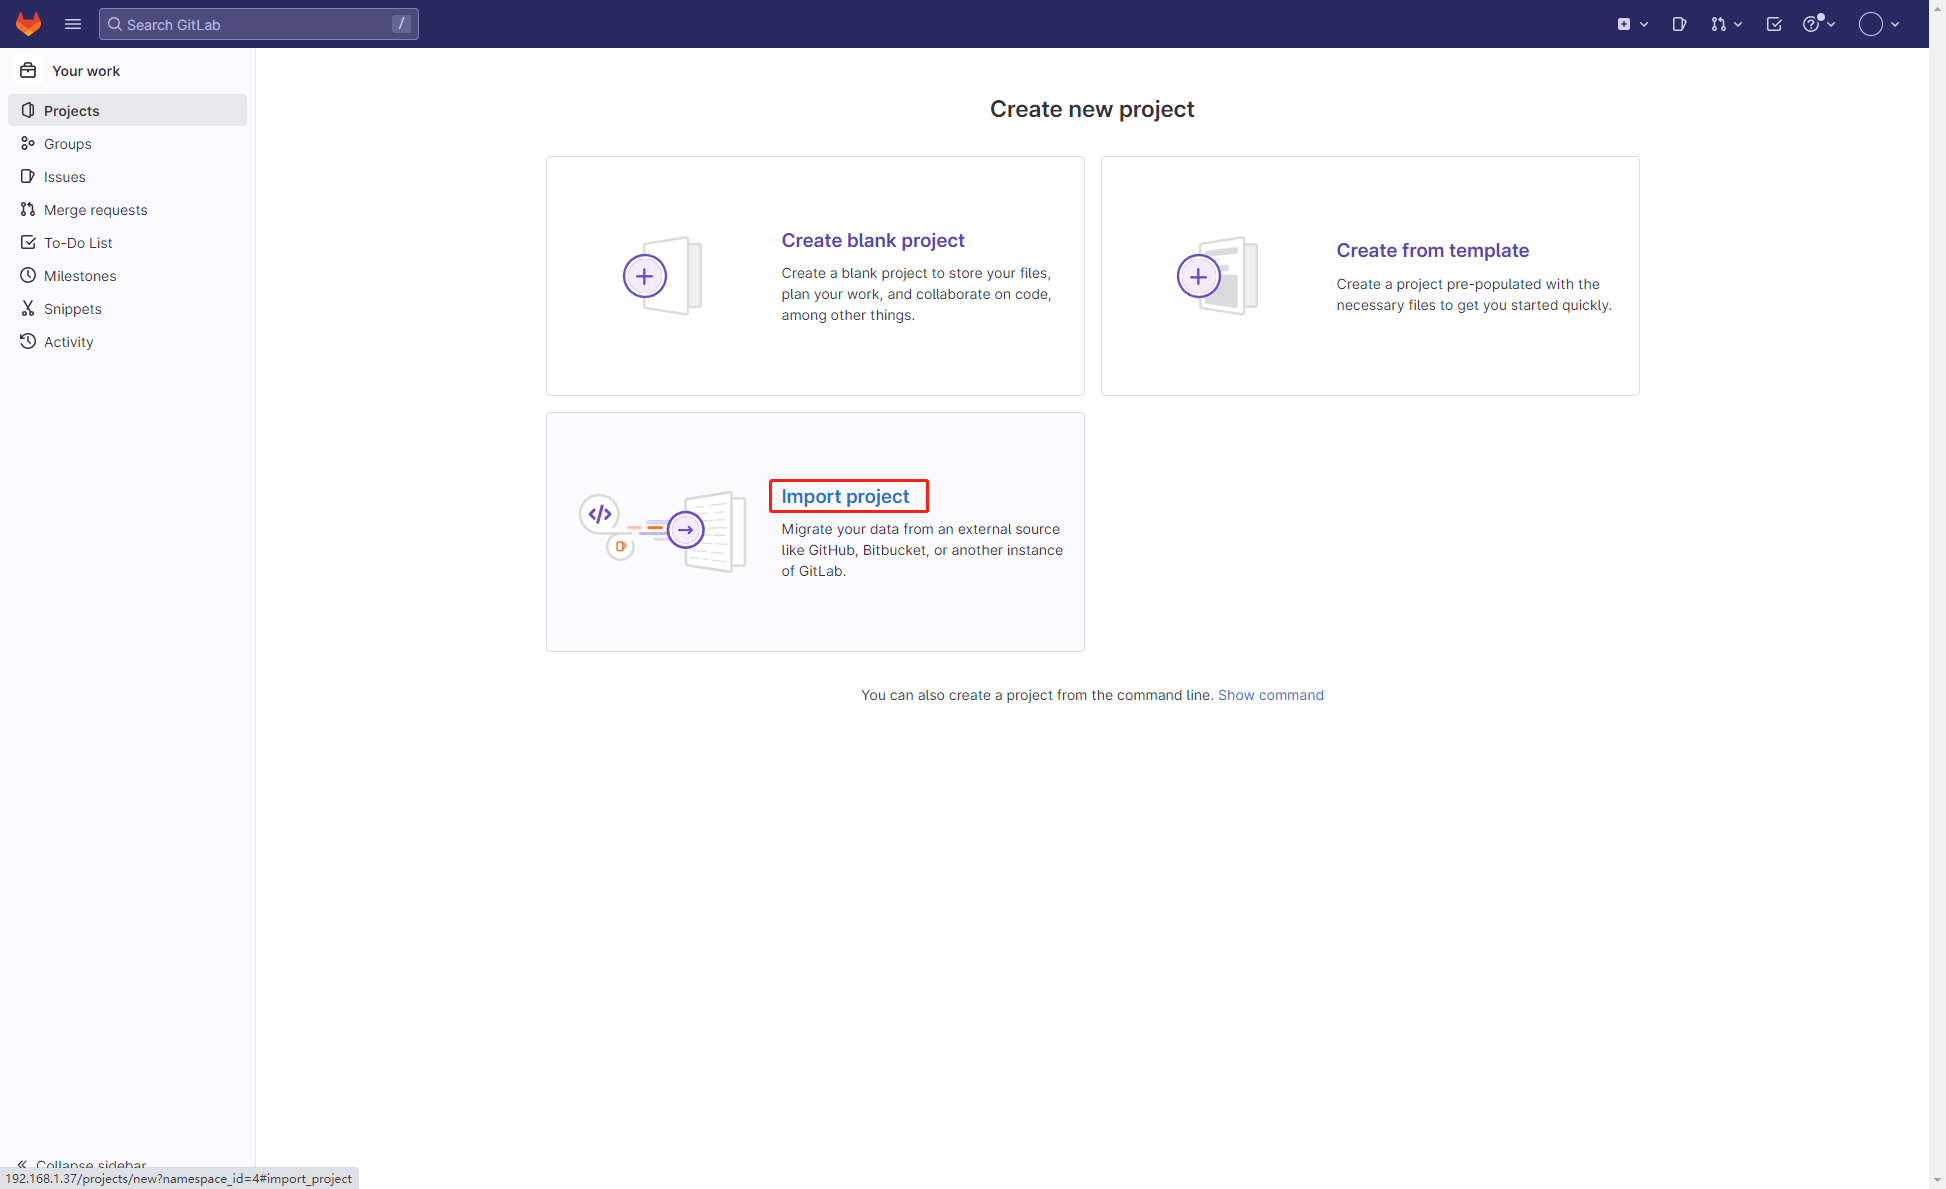This screenshot has width=1946, height=1189.
Task: Open Snippets in the sidebar
Action: 127,308
